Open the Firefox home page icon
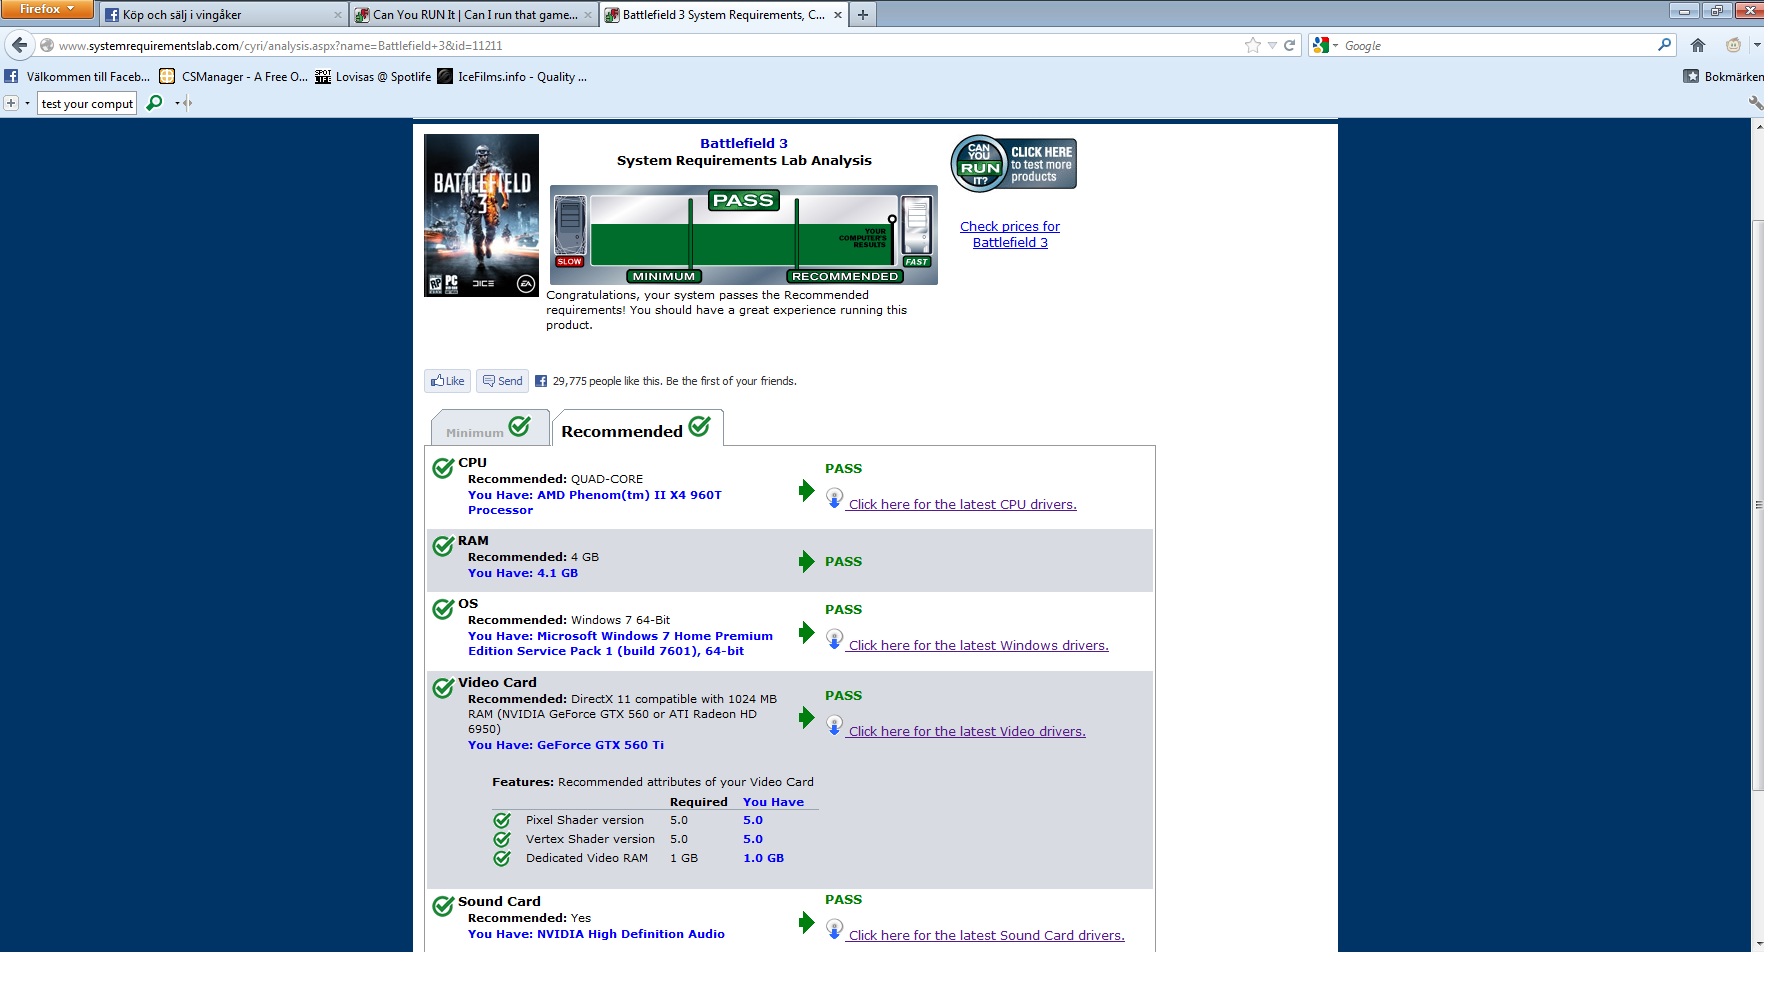 click(x=1697, y=45)
